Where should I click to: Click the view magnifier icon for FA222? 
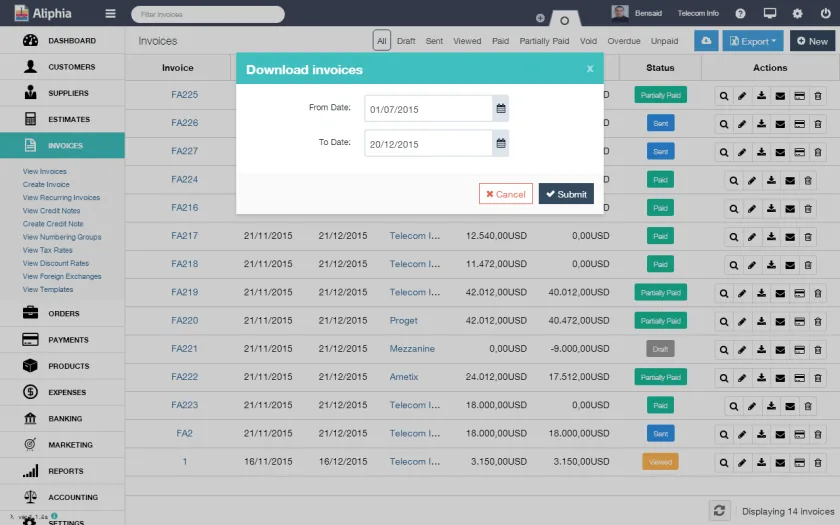[724, 378]
